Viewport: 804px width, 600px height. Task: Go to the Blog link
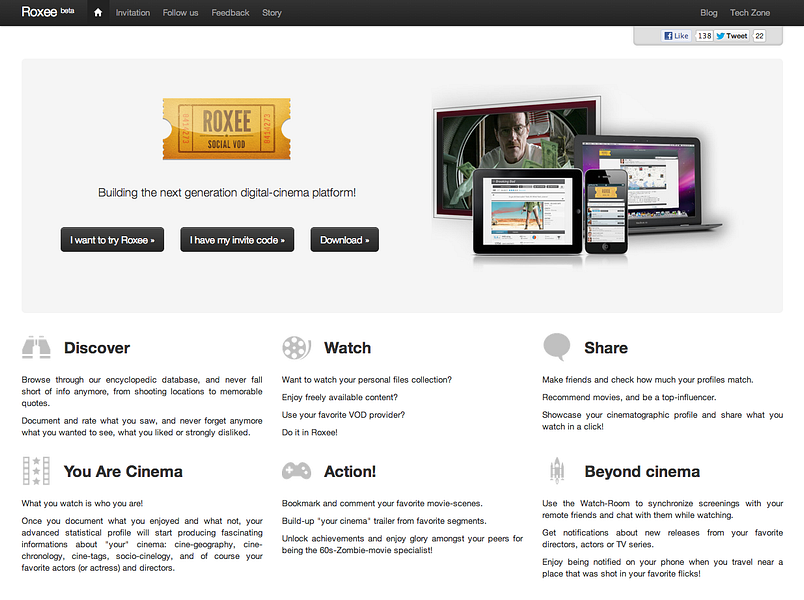coord(709,13)
